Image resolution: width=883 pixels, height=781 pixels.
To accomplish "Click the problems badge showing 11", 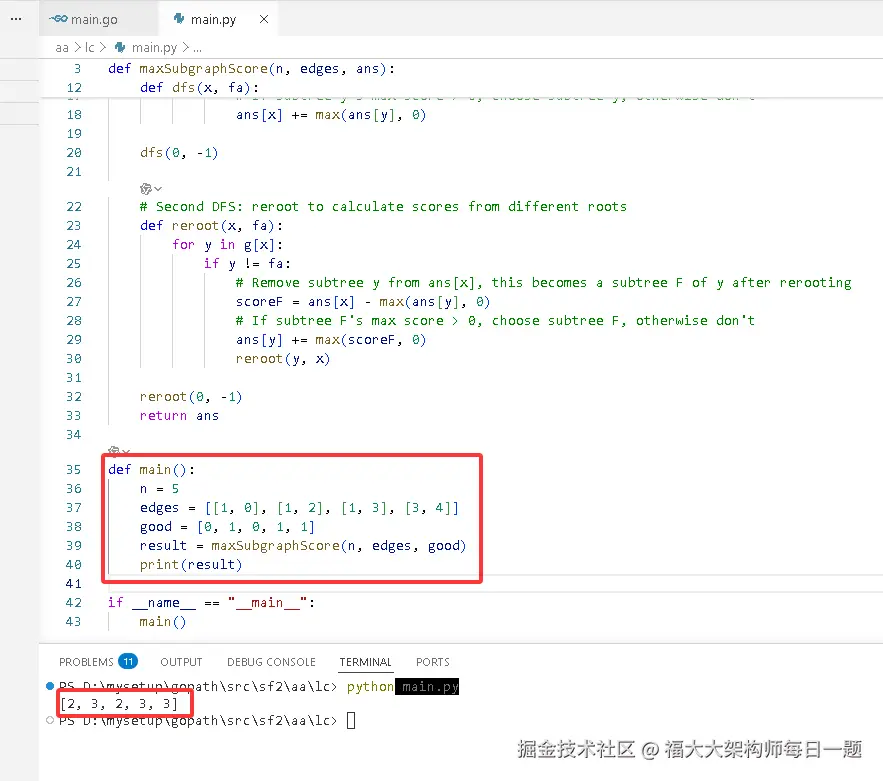I will pos(130,661).
